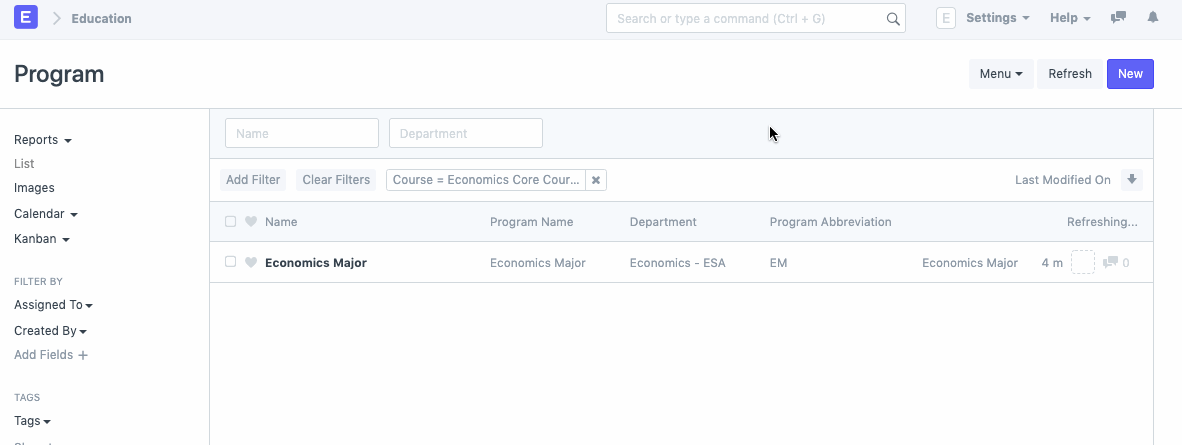Focus the Department filter field
The image size is (1182, 445).
pyautogui.click(x=465, y=133)
